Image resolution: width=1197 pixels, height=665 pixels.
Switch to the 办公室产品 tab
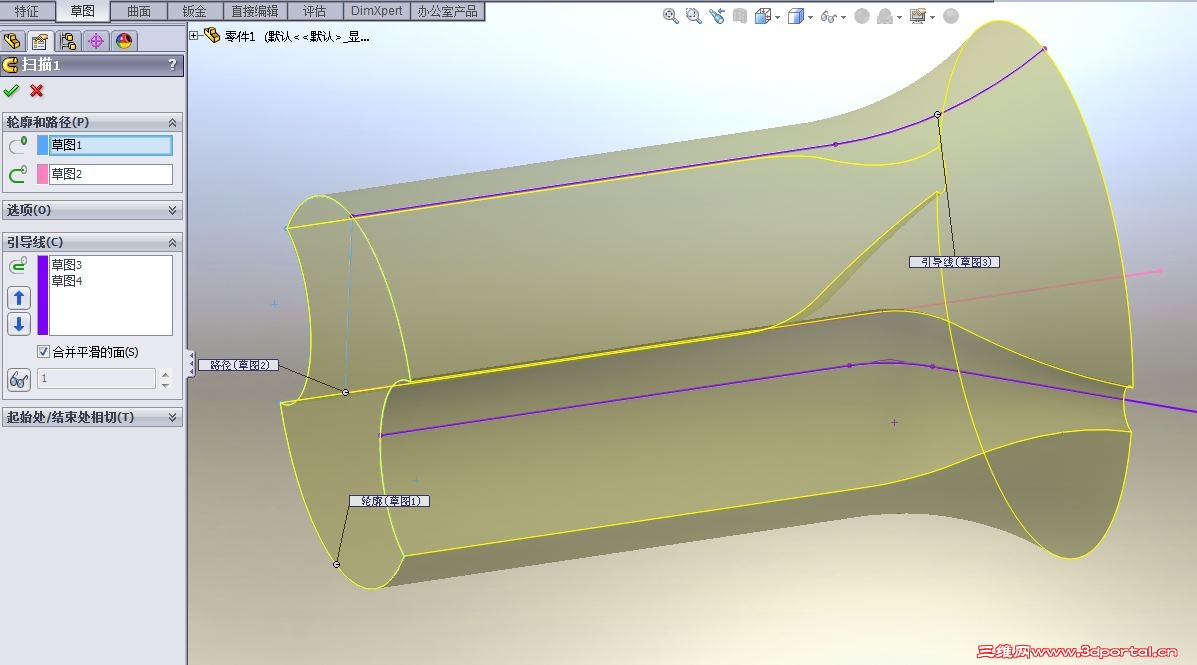[447, 11]
